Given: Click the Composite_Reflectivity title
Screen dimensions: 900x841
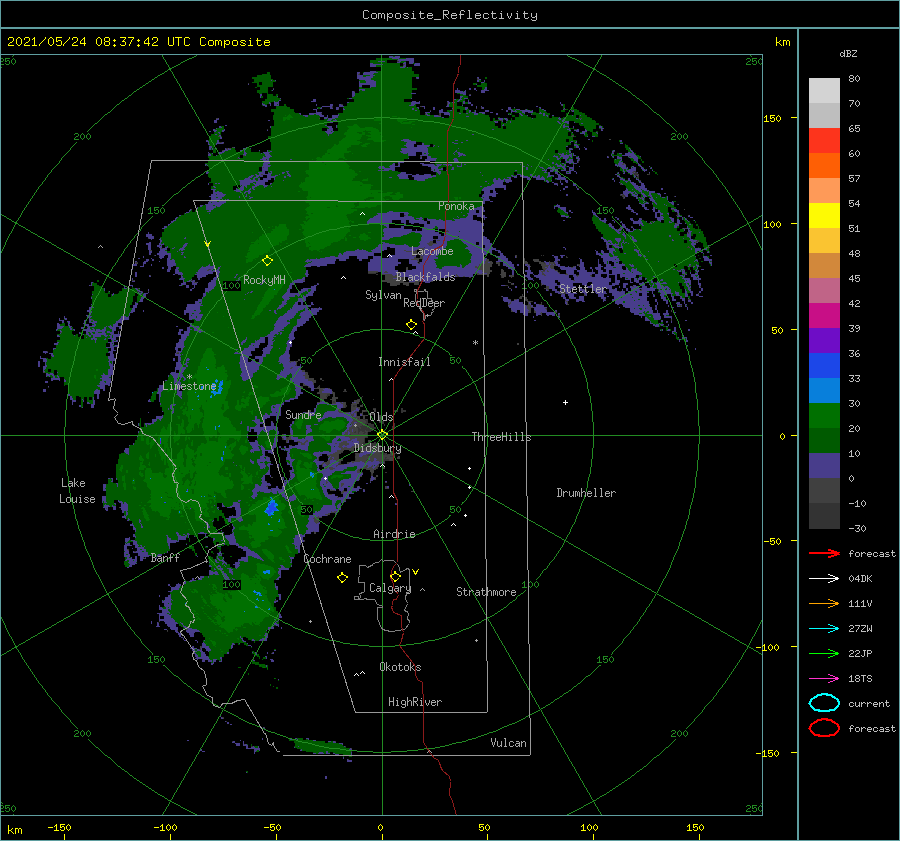Looking at the screenshot, I should (x=450, y=14).
